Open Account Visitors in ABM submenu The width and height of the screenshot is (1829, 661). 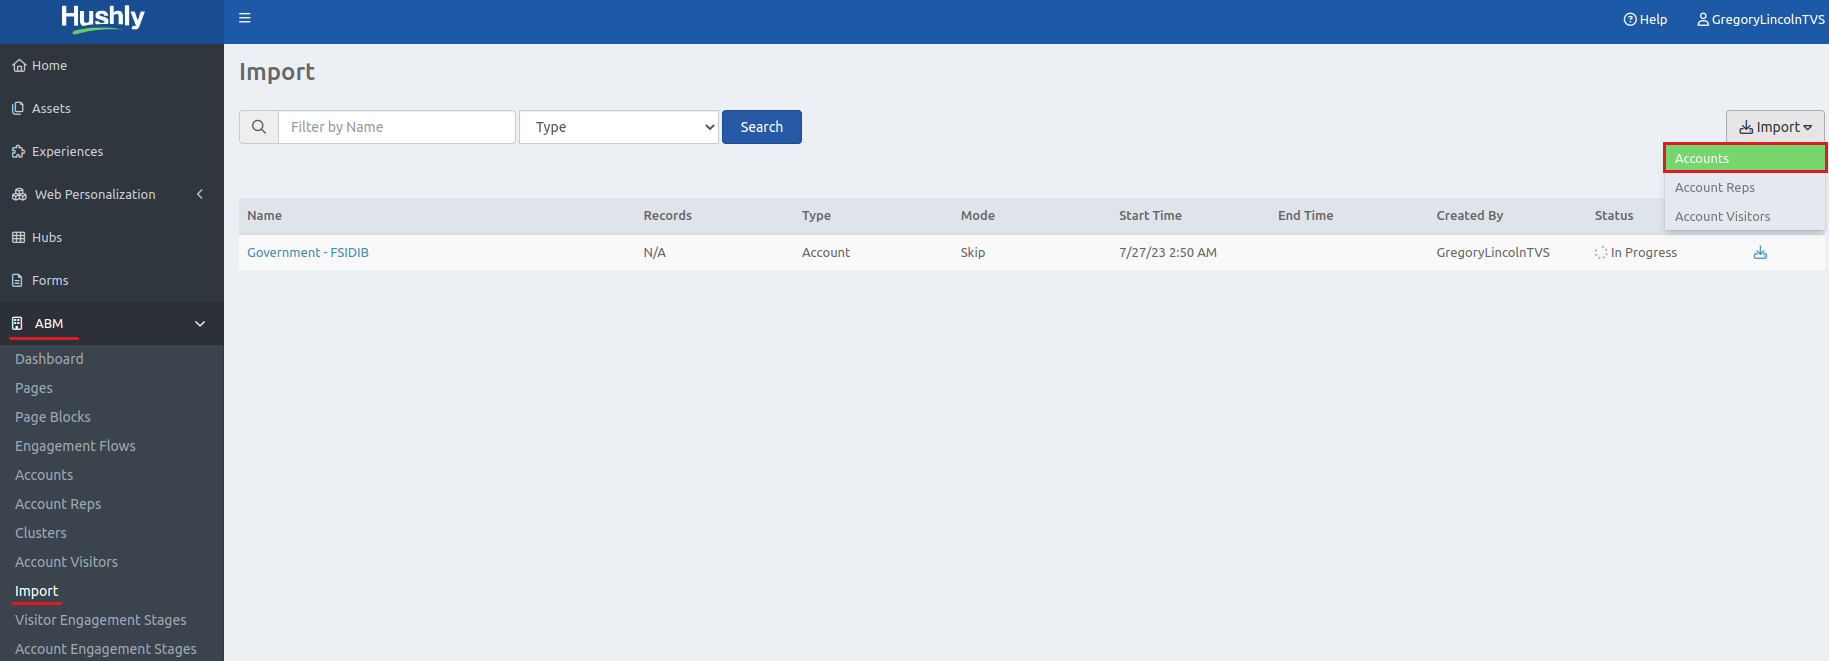(66, 562)
